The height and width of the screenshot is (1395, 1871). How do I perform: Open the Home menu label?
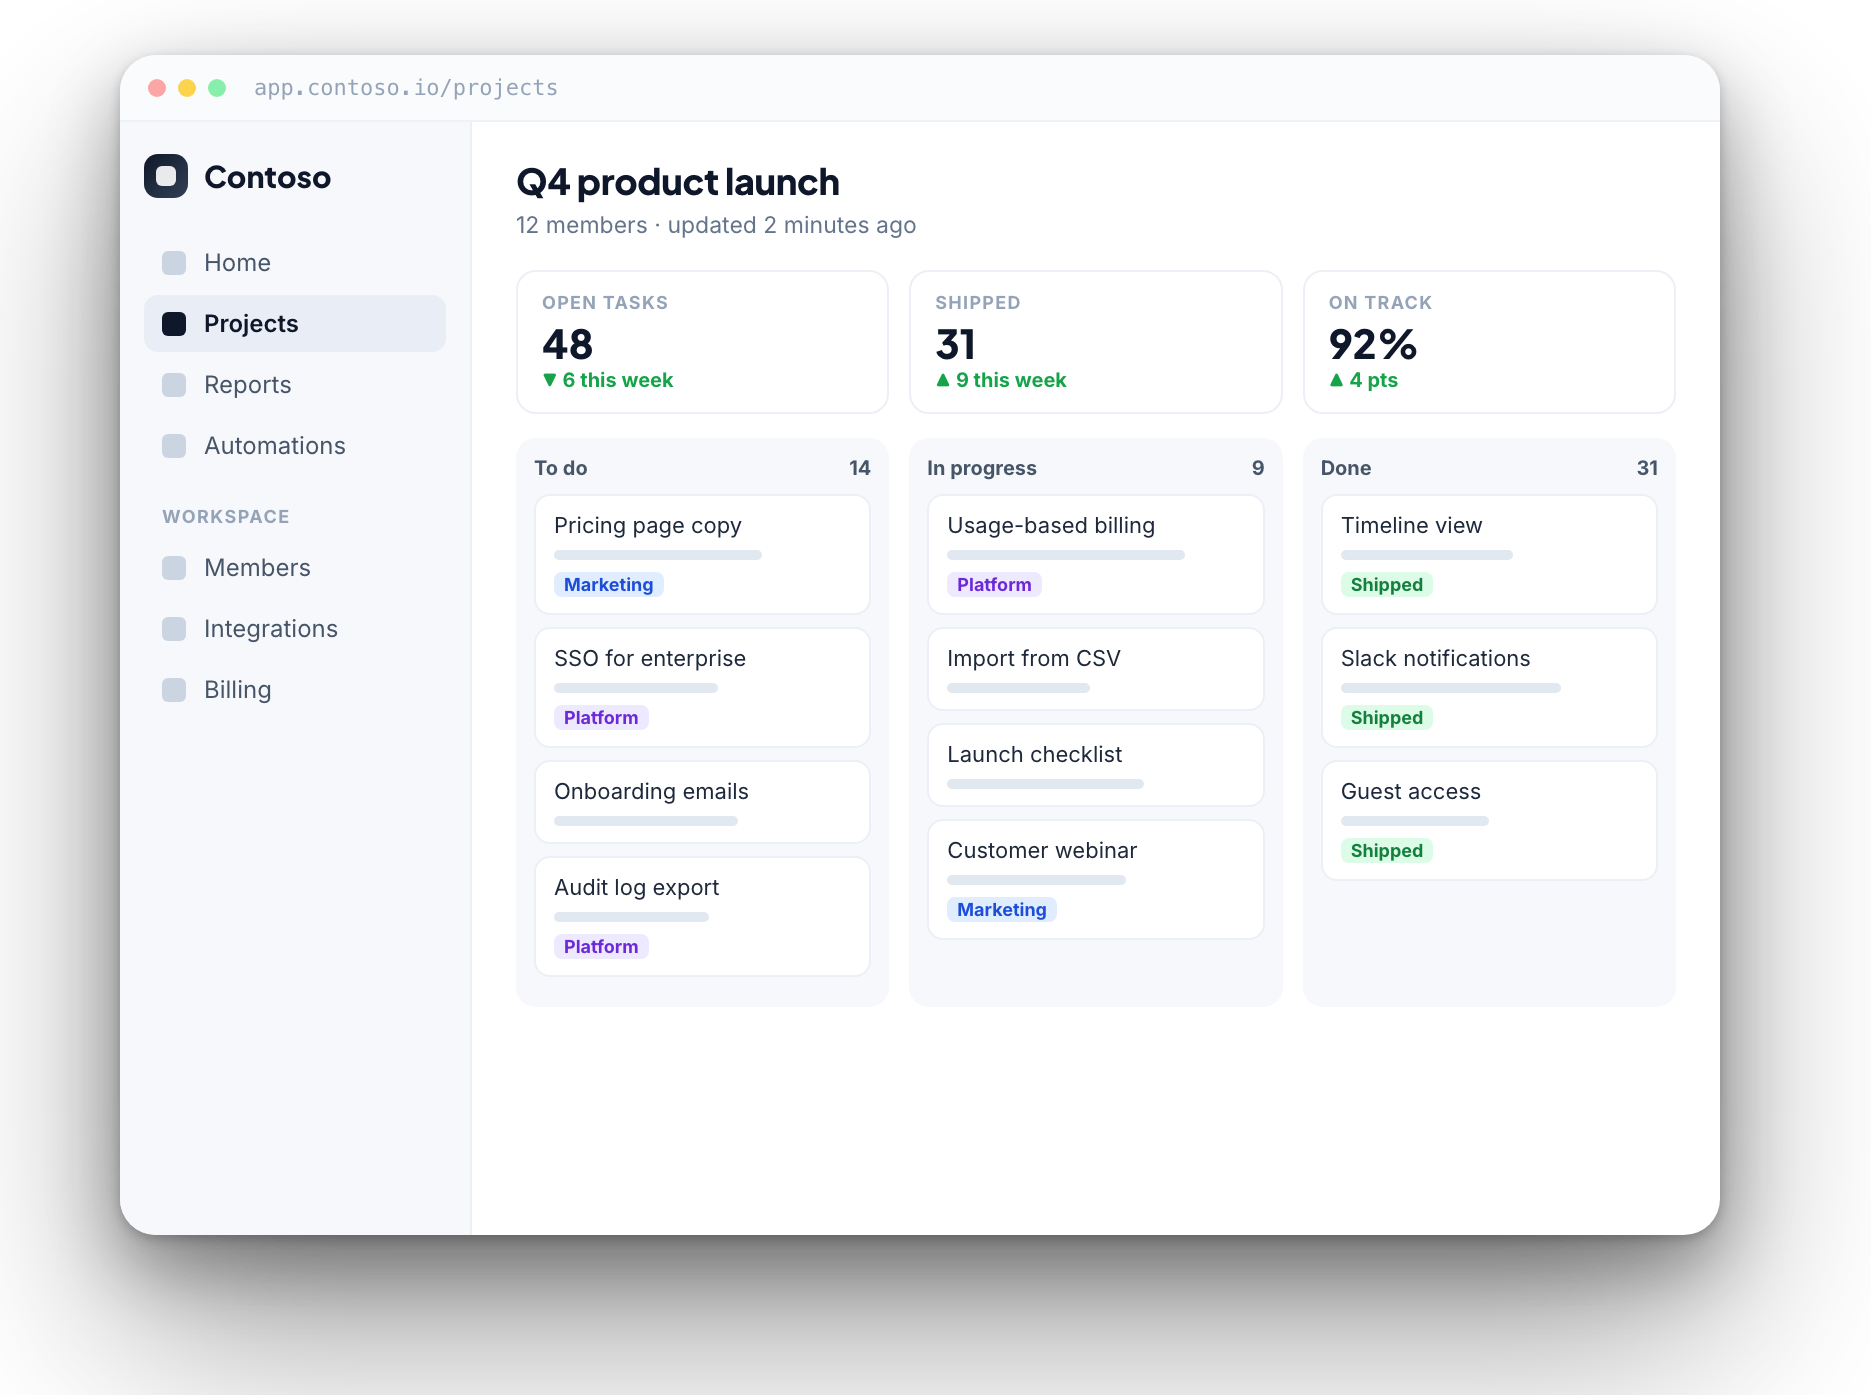237,263
